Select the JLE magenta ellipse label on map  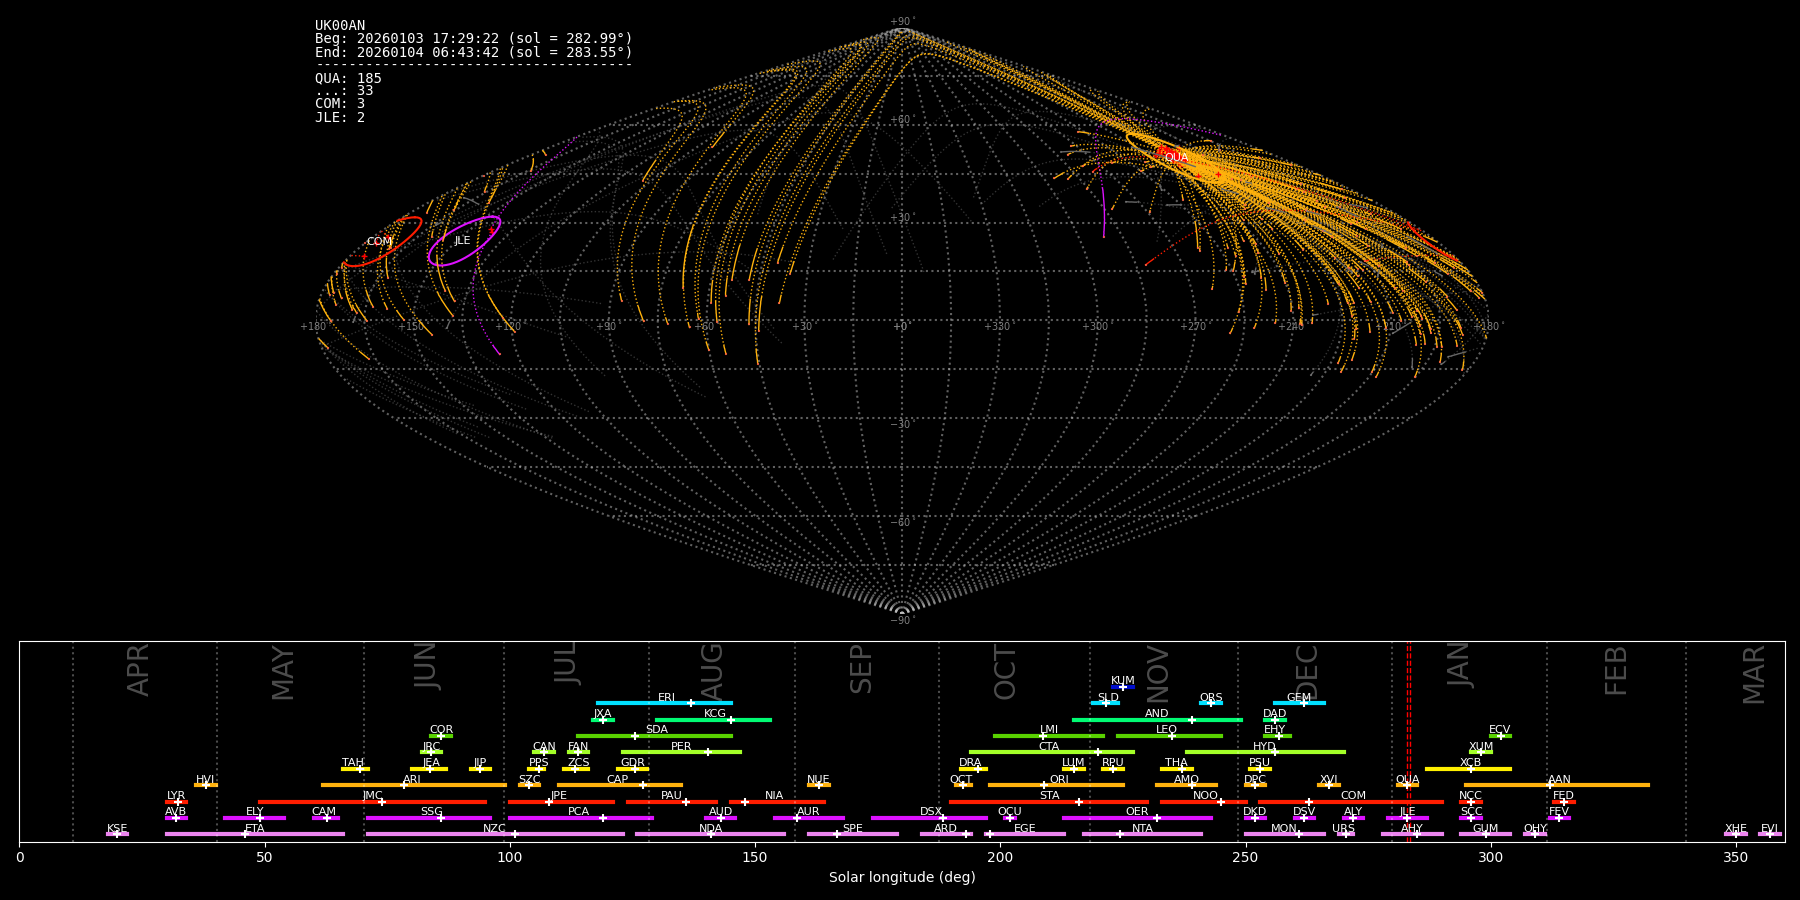tap(462, 241)
